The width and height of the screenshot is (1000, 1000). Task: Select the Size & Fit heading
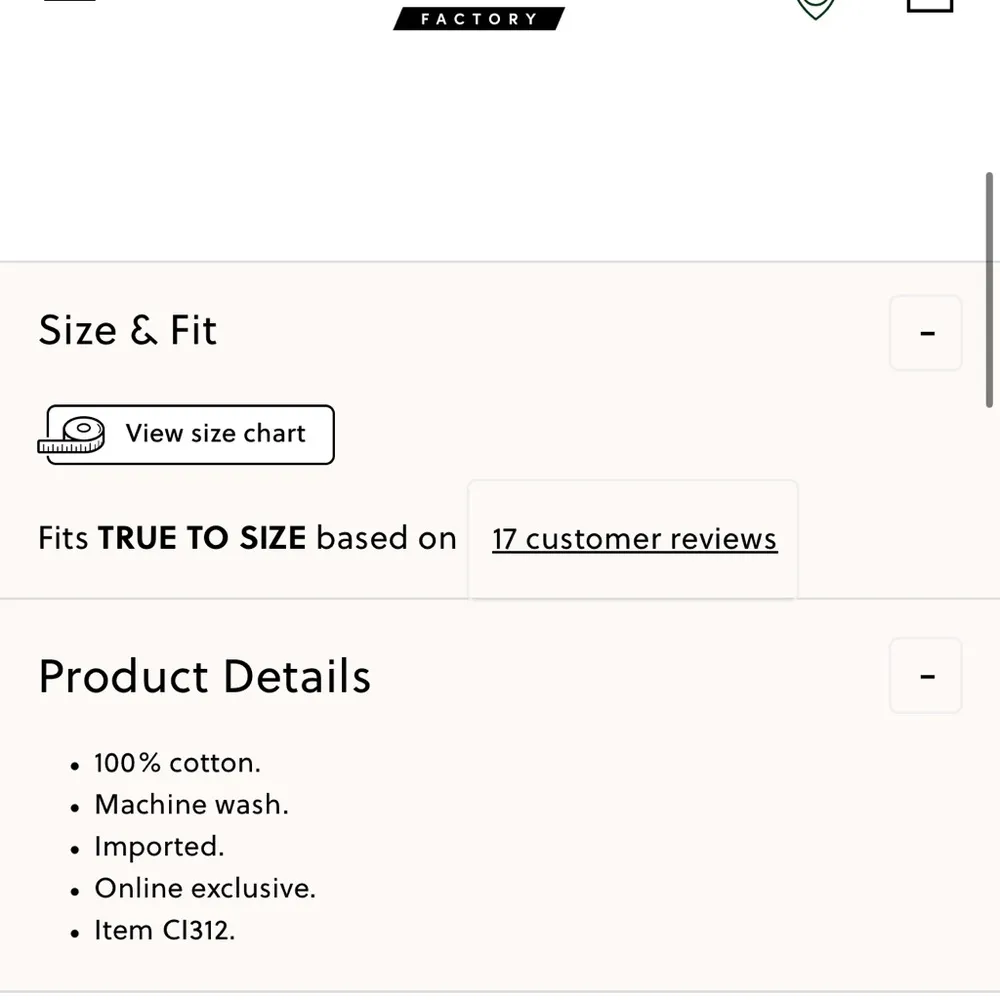pos(127,330)
